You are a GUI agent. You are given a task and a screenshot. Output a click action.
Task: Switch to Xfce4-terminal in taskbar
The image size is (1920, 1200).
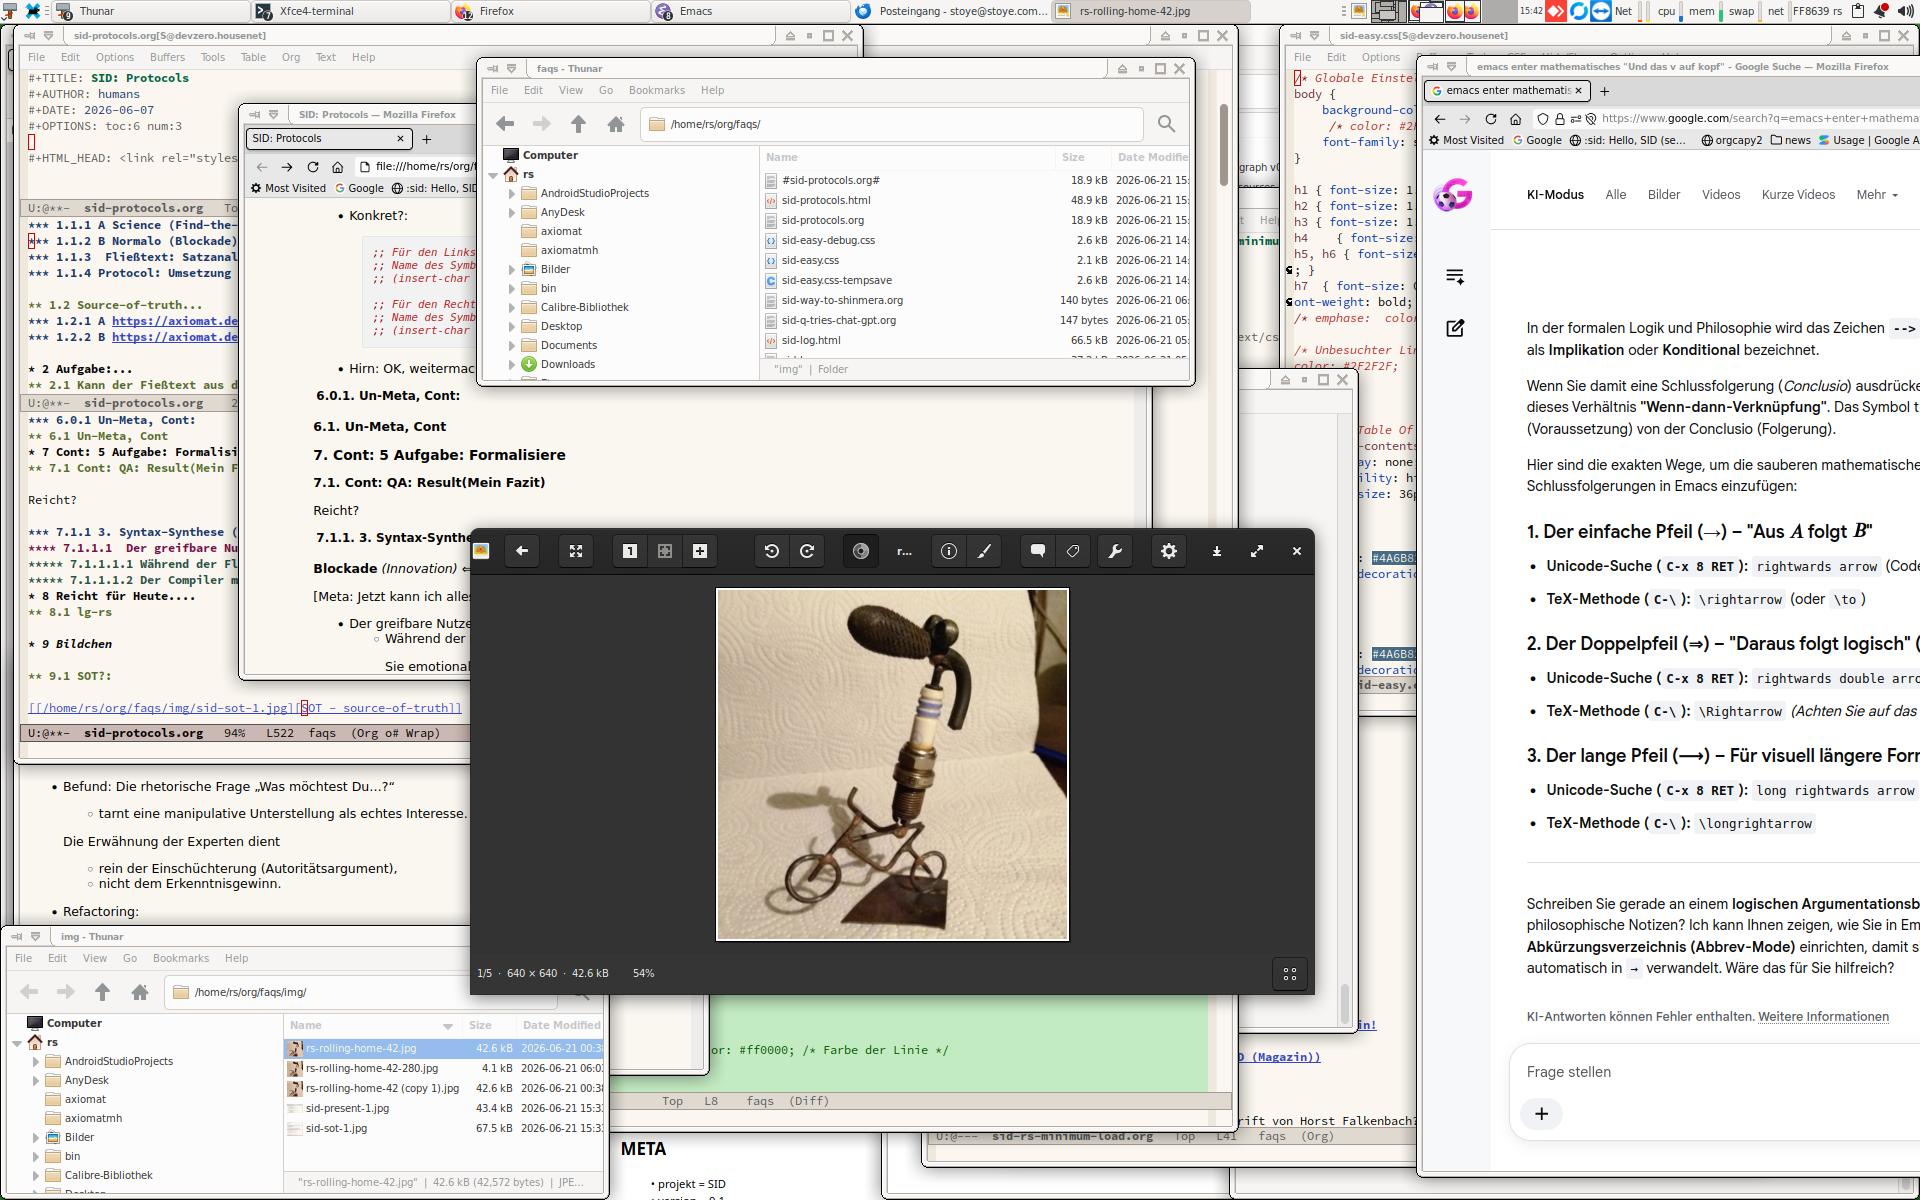[350, 11]
